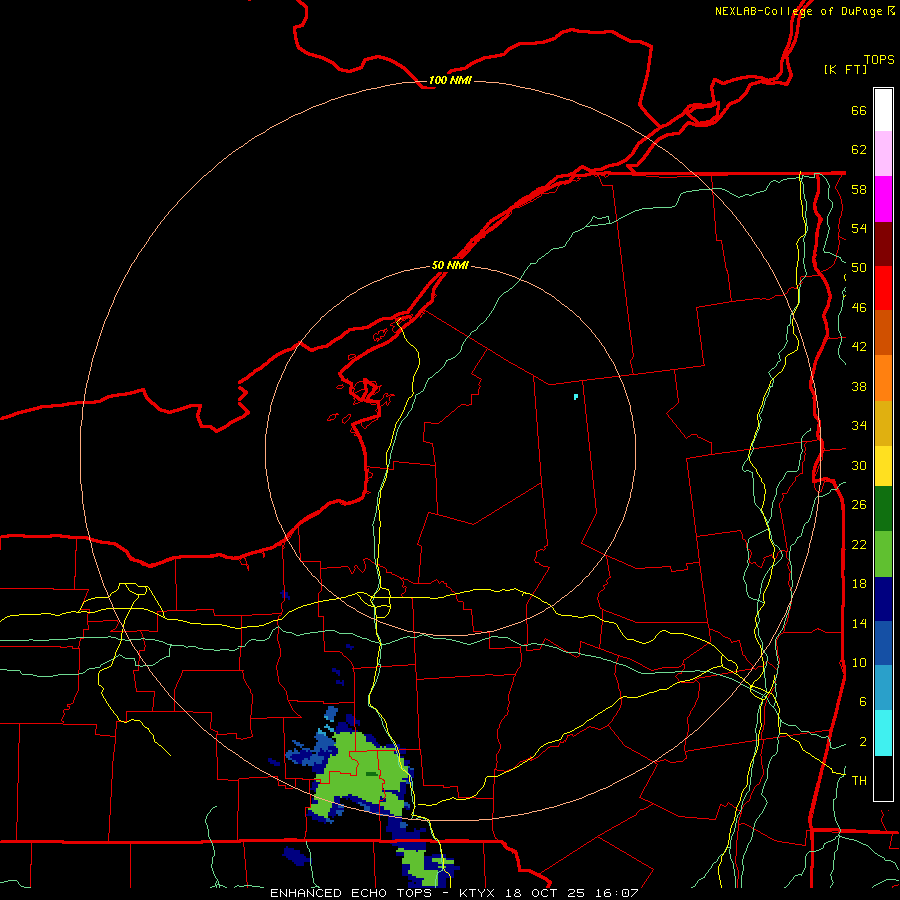This screenshot has height=900, width=900.
Task: Click the yellow legend color block
Action: 883,466
